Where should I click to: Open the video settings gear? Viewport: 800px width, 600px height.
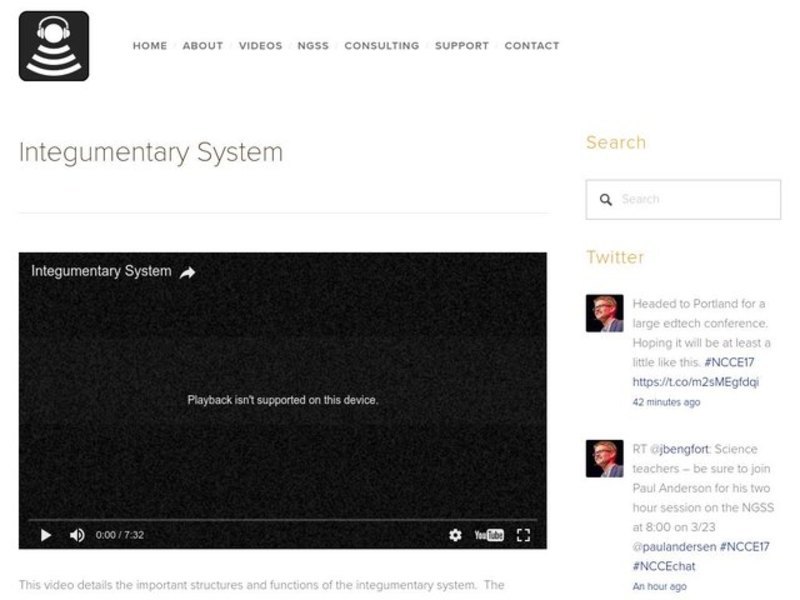click(x=456, y=537)
